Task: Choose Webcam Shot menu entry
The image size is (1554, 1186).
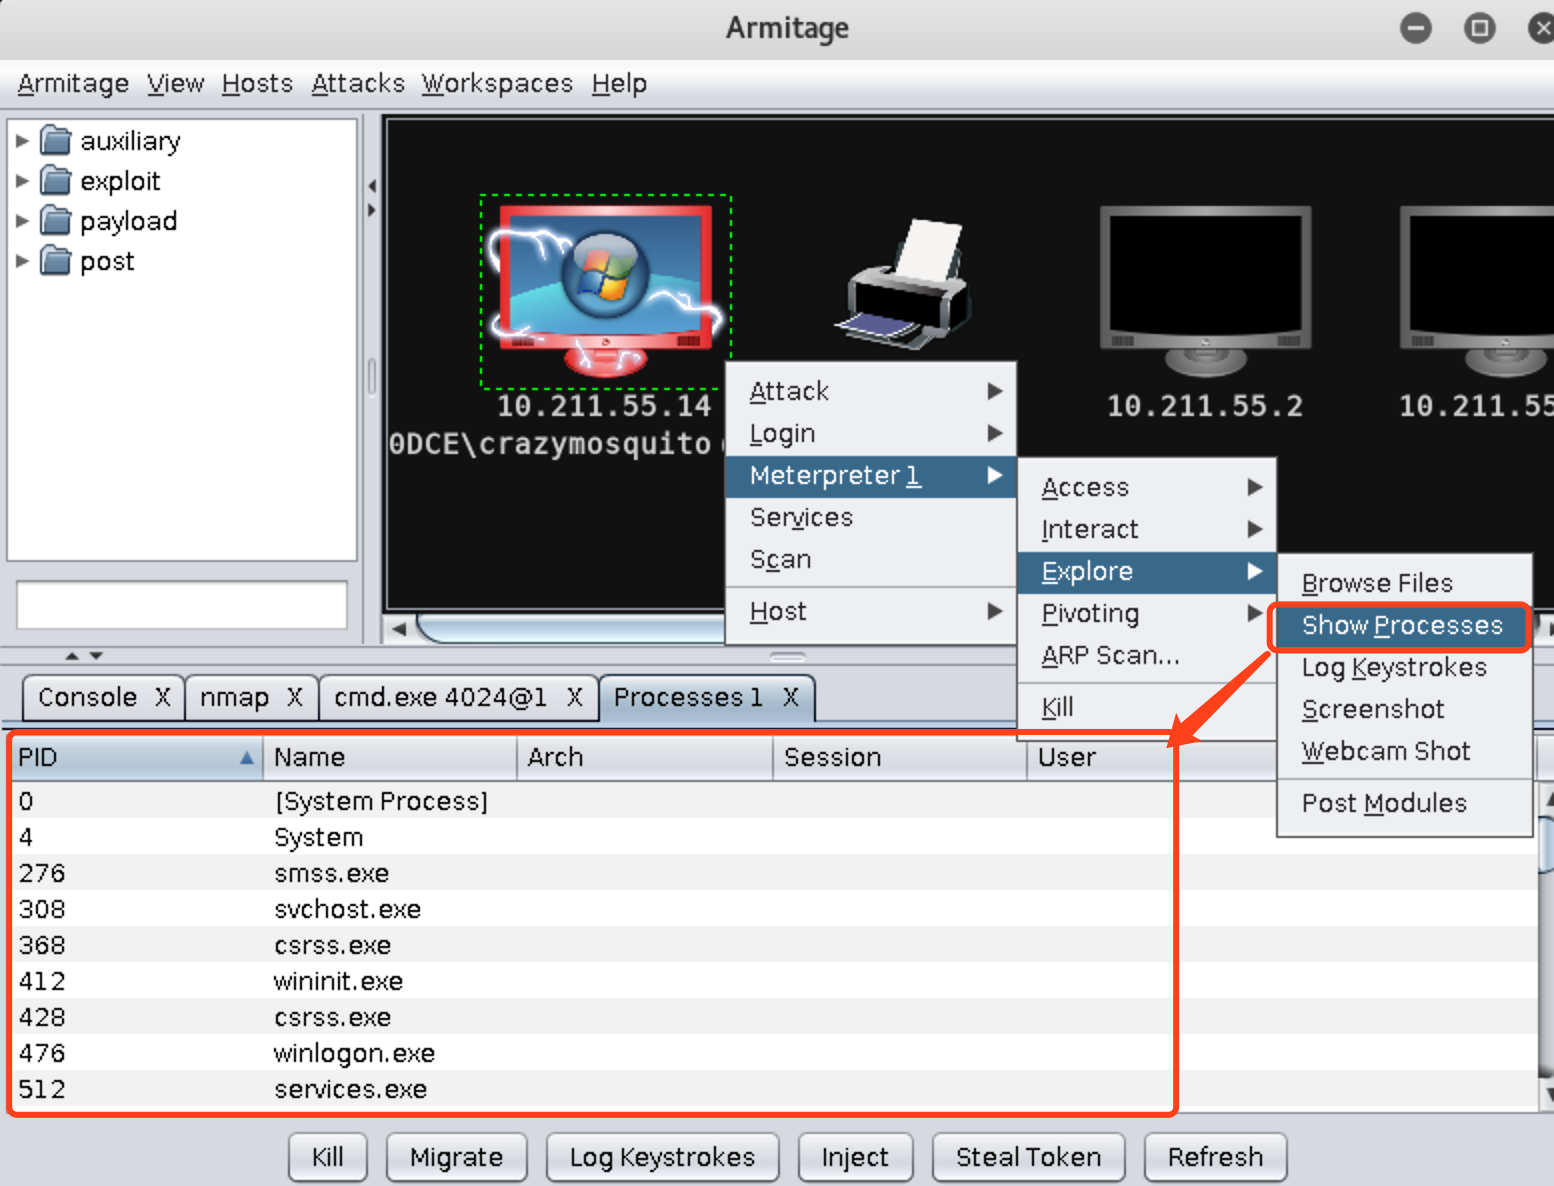Action: [1404, 751]
